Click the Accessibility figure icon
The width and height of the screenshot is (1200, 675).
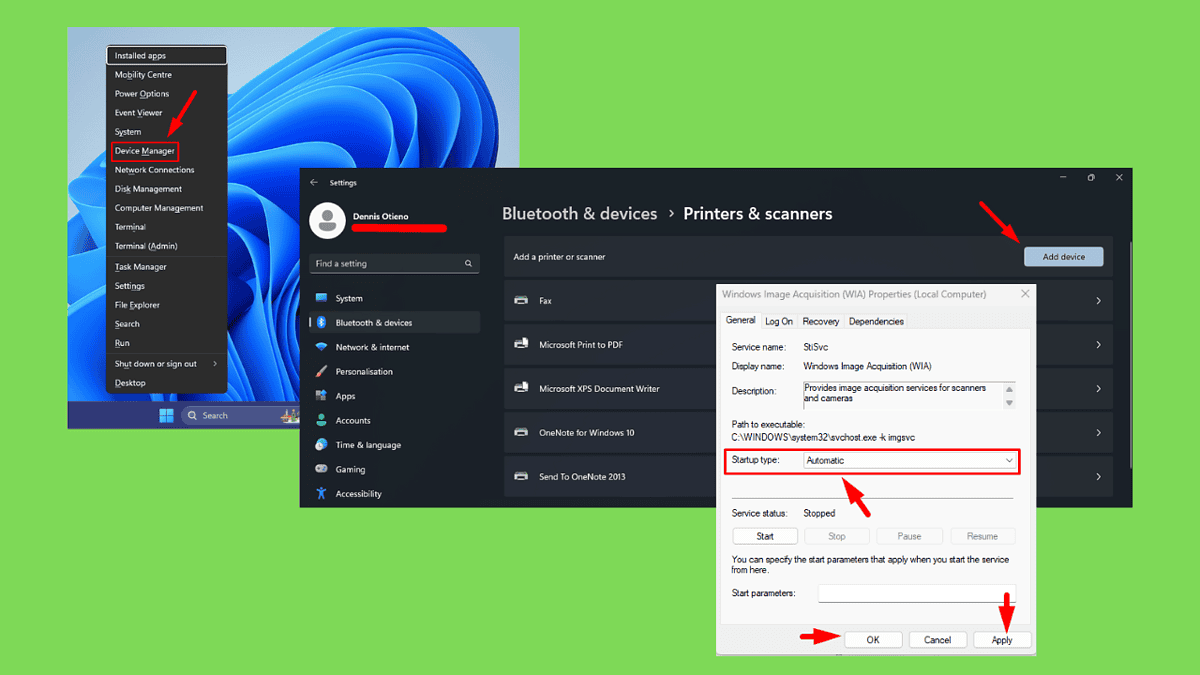click(x=321, y=493)
